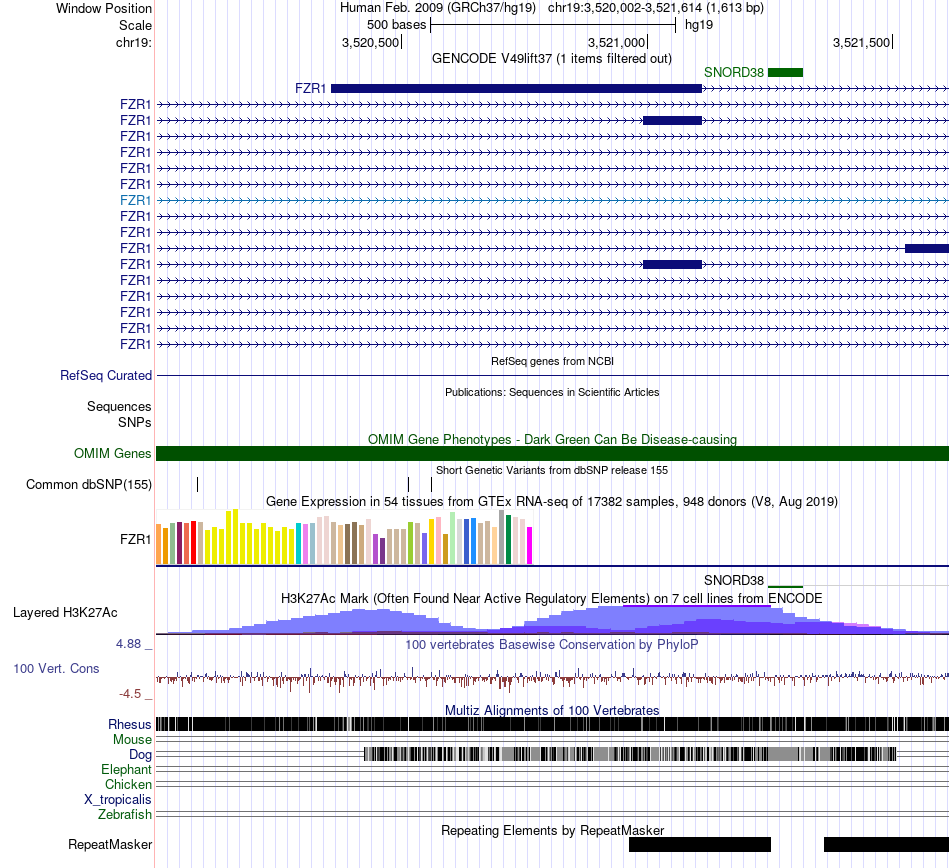
Task: Click the Common dbSNP(155) track label
Action: click(x=89, y=485)
